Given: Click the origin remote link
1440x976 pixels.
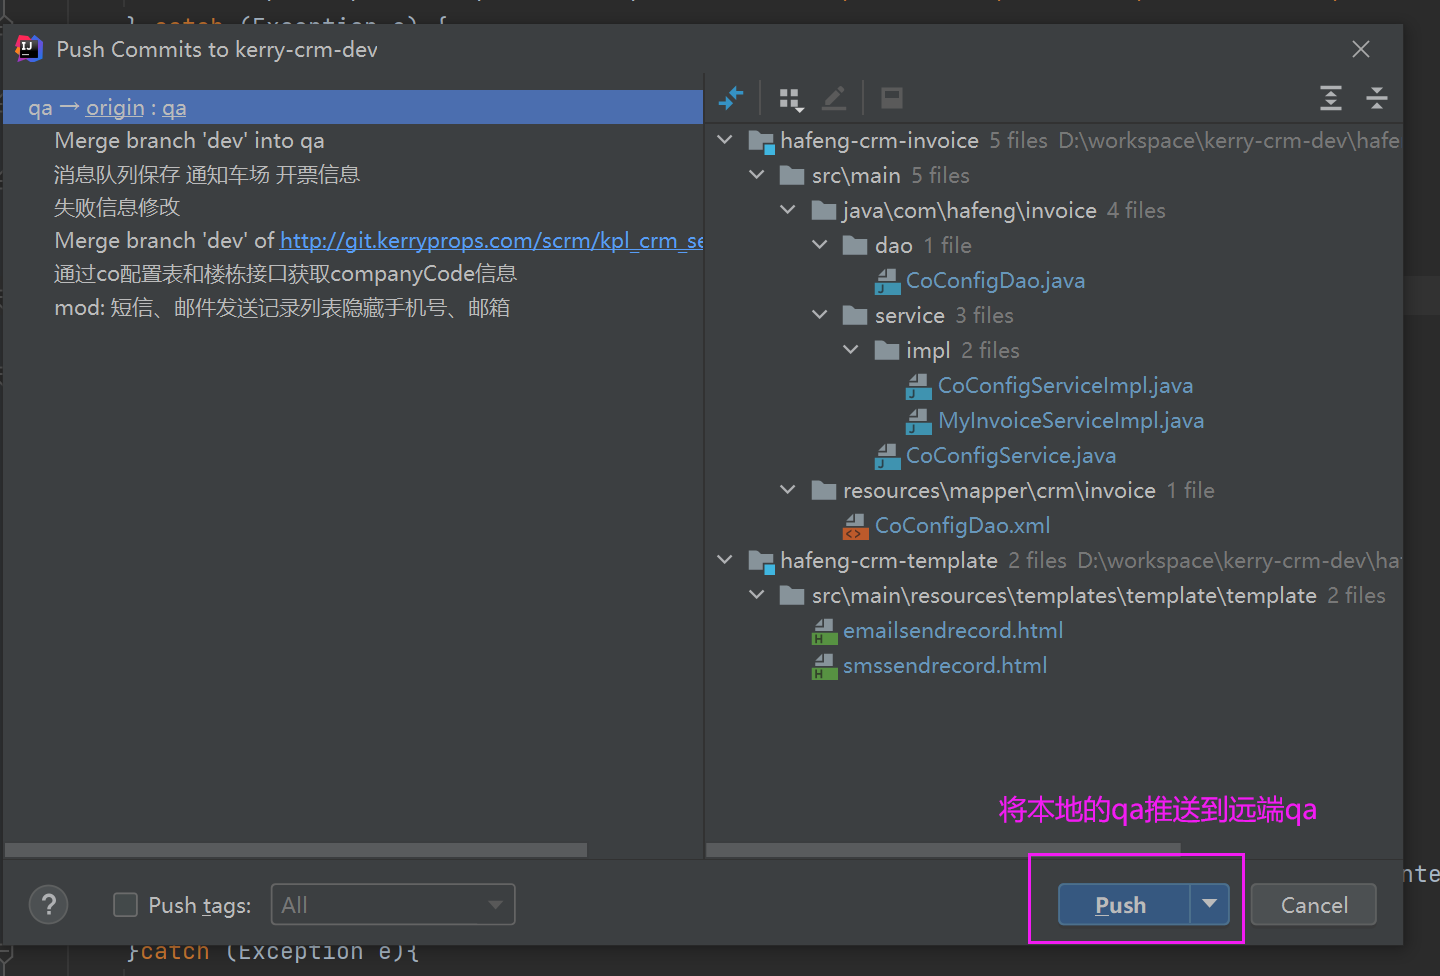Looking at the screenshot, I should 115,108.
